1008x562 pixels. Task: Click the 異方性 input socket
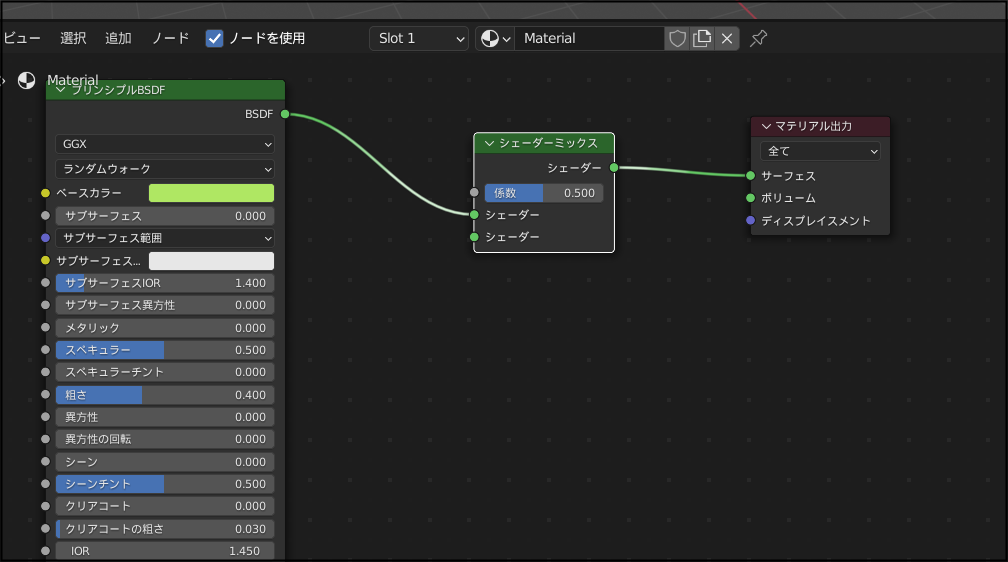pos(45,417)
